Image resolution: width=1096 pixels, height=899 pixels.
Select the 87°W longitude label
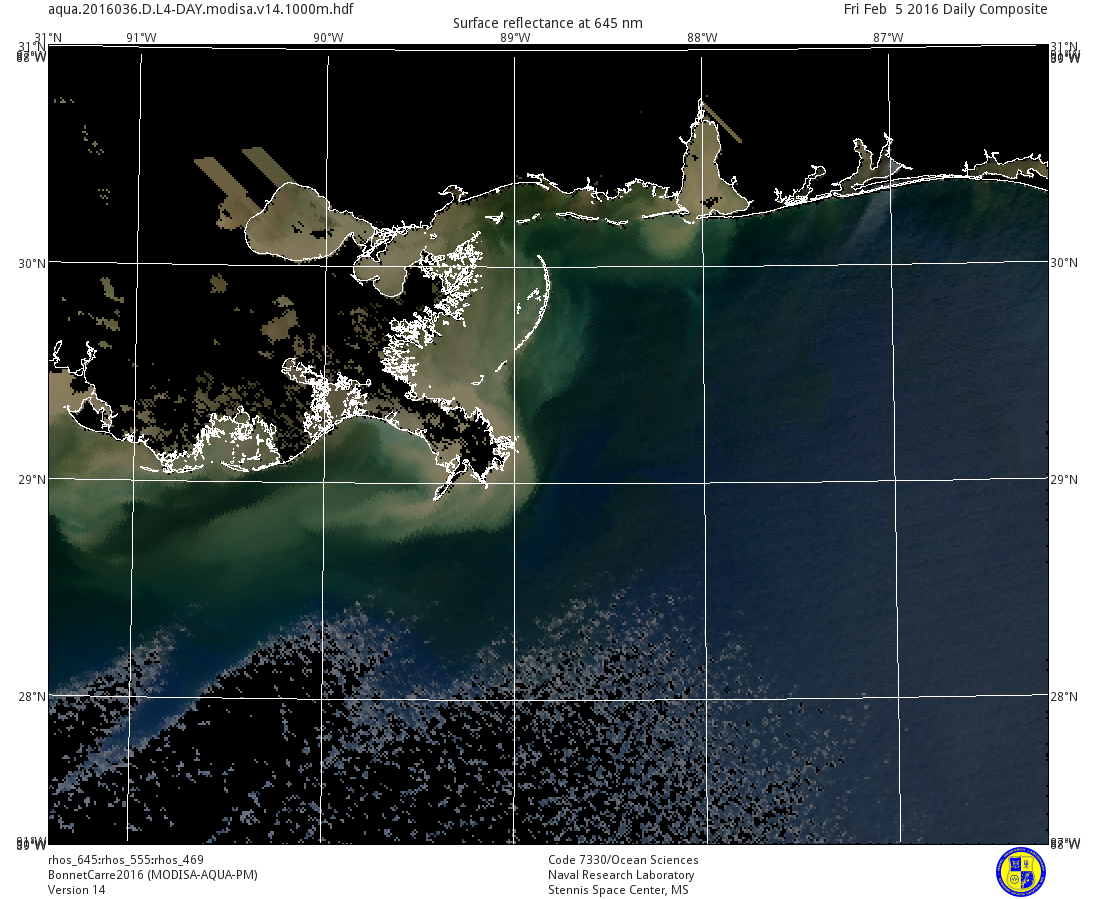[887, 38]
